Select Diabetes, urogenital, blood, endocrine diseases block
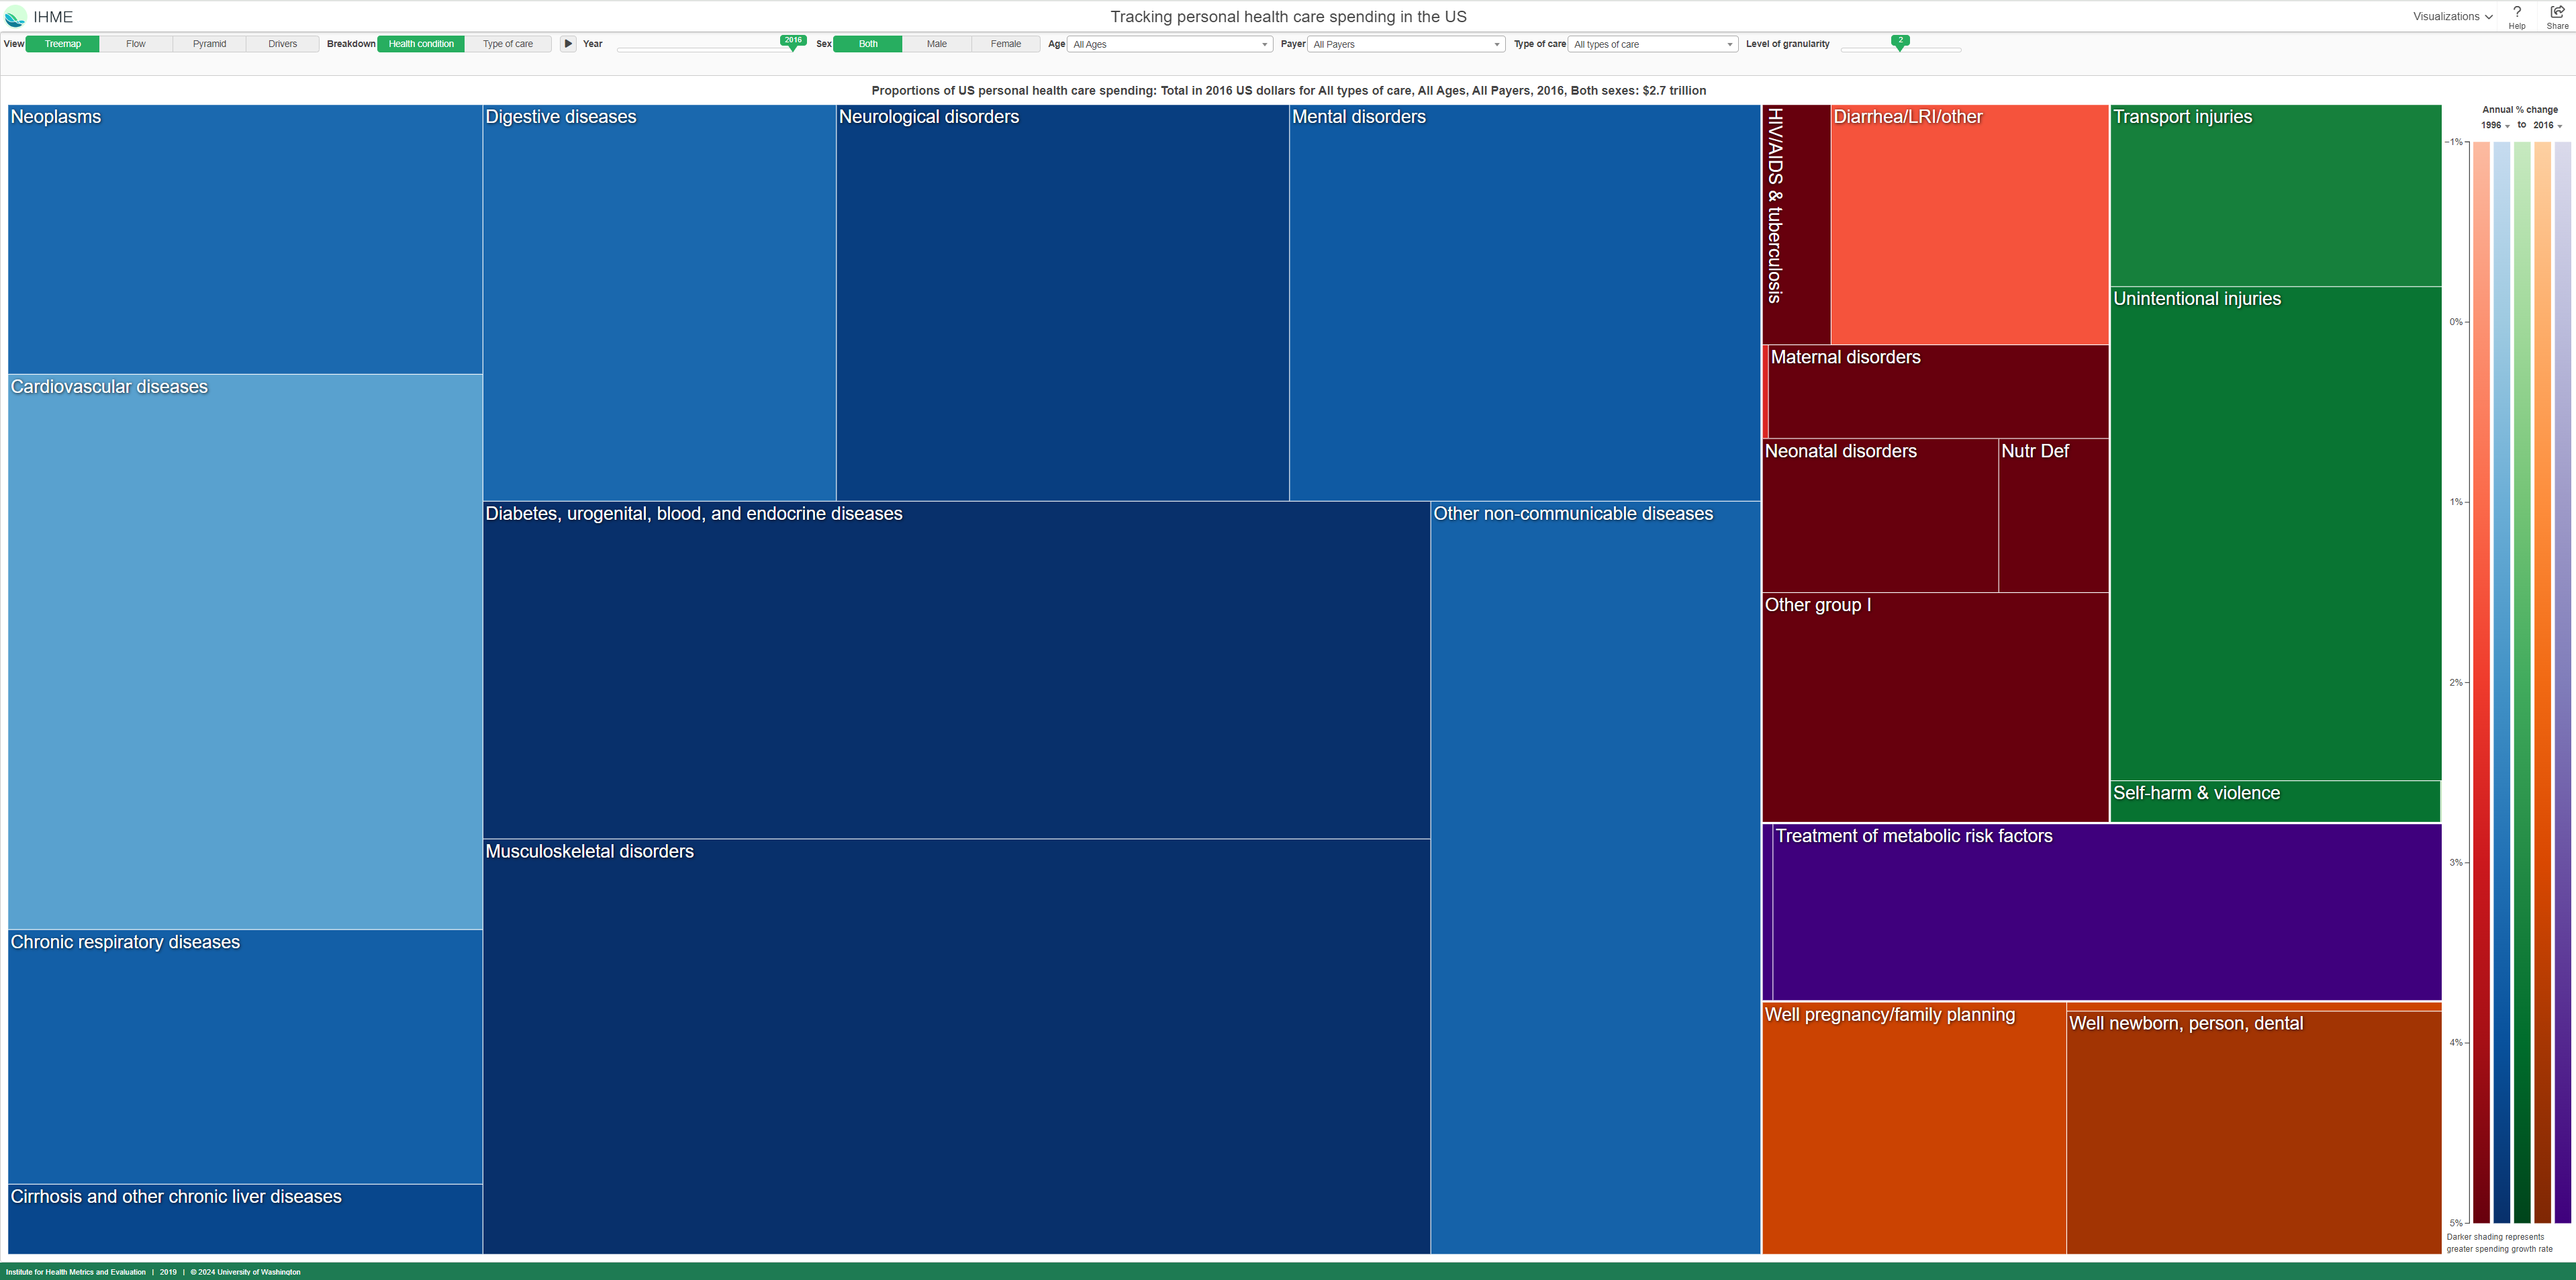The width and height of the screenshot is (2576, 1280). coord(957,670)
